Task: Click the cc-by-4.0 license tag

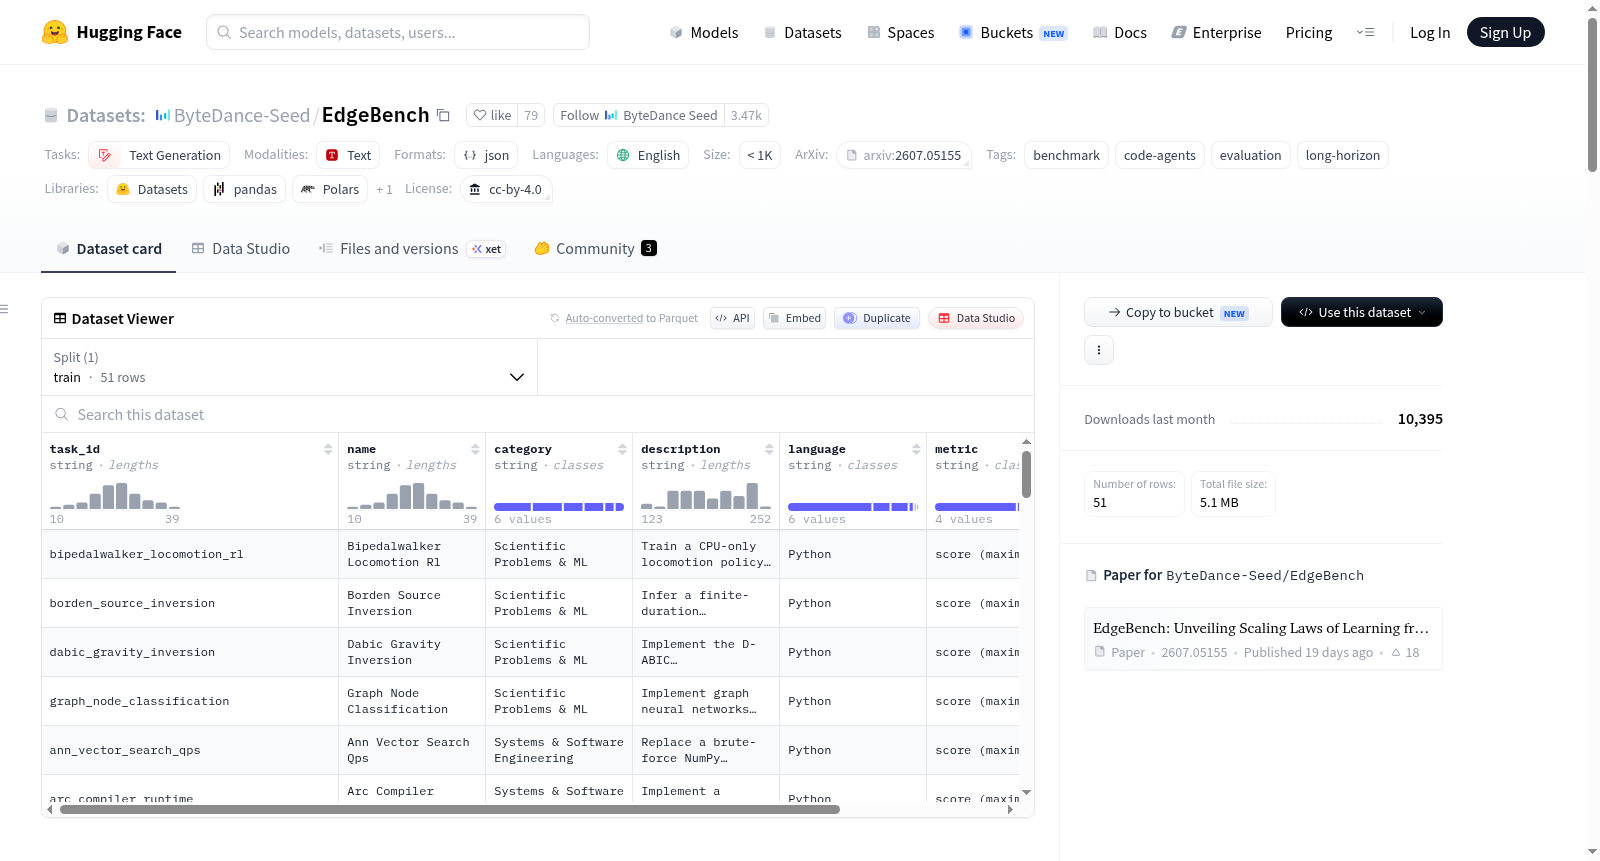Action: (506, 189)
